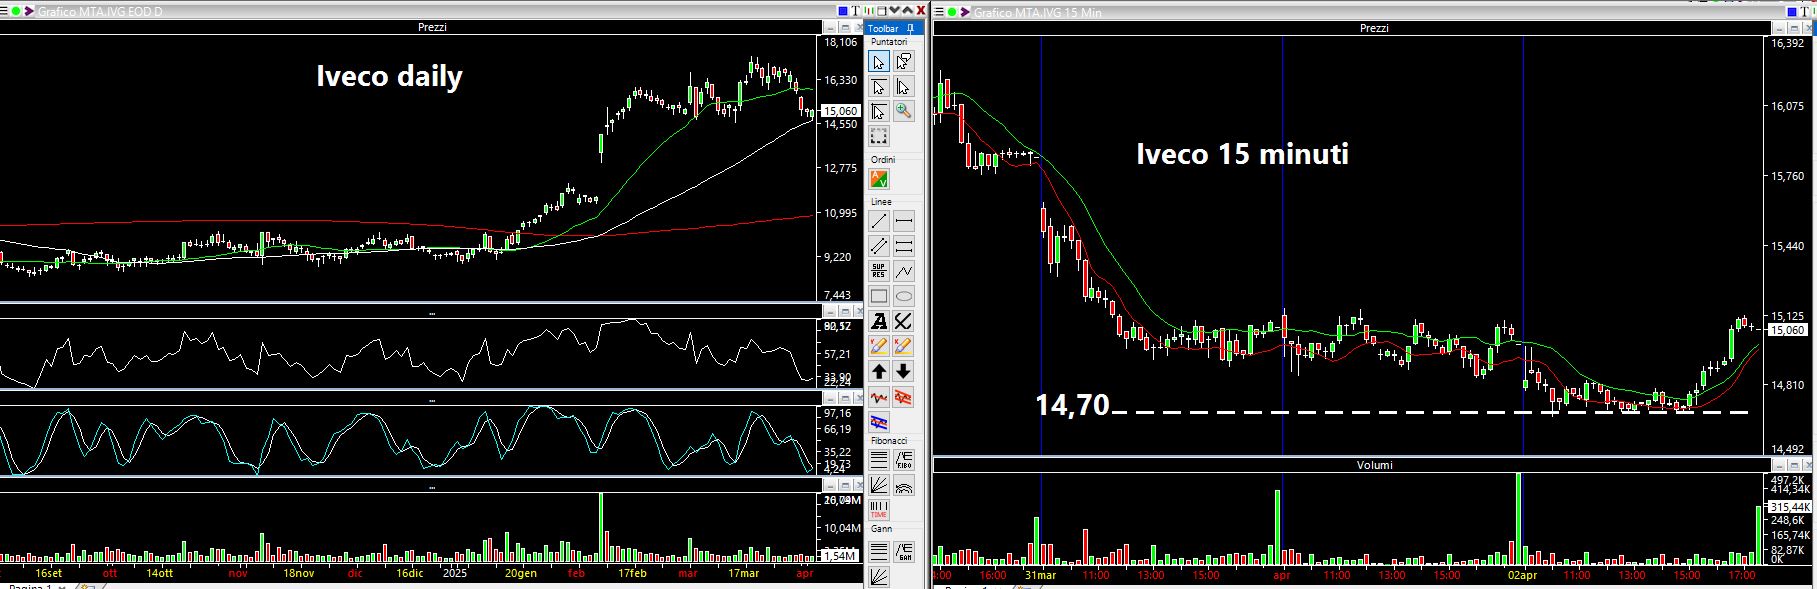Open the A/V orders tool
The image size is (1817, 589).
click(878, 180)
